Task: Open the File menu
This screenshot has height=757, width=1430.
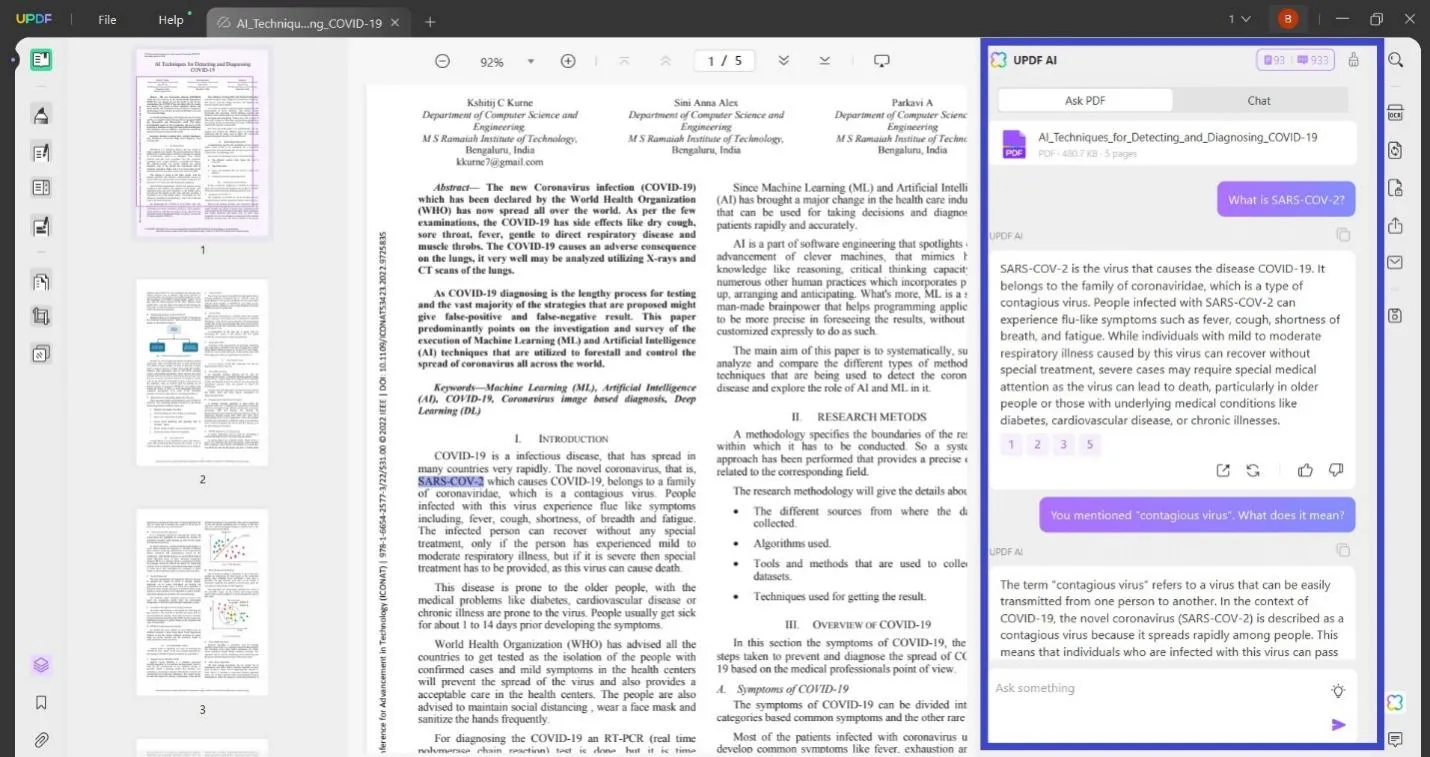Action: coord(107,20)
